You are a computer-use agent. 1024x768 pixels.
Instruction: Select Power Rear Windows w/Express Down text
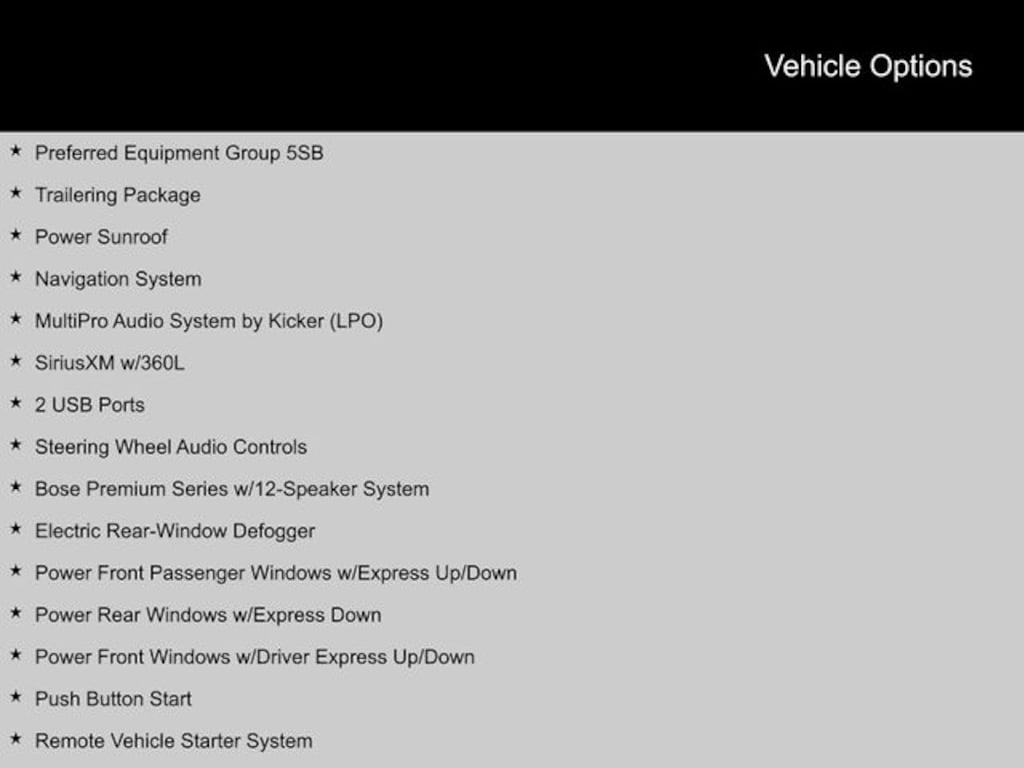pyautogui.click(x=208, y=615)
